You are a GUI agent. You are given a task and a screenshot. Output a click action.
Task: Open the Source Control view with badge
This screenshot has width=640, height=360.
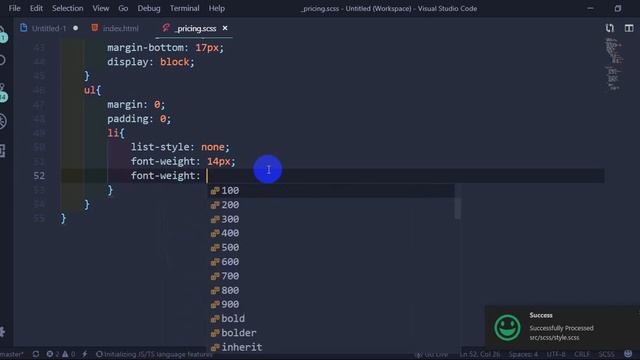(x=3, y=93)
